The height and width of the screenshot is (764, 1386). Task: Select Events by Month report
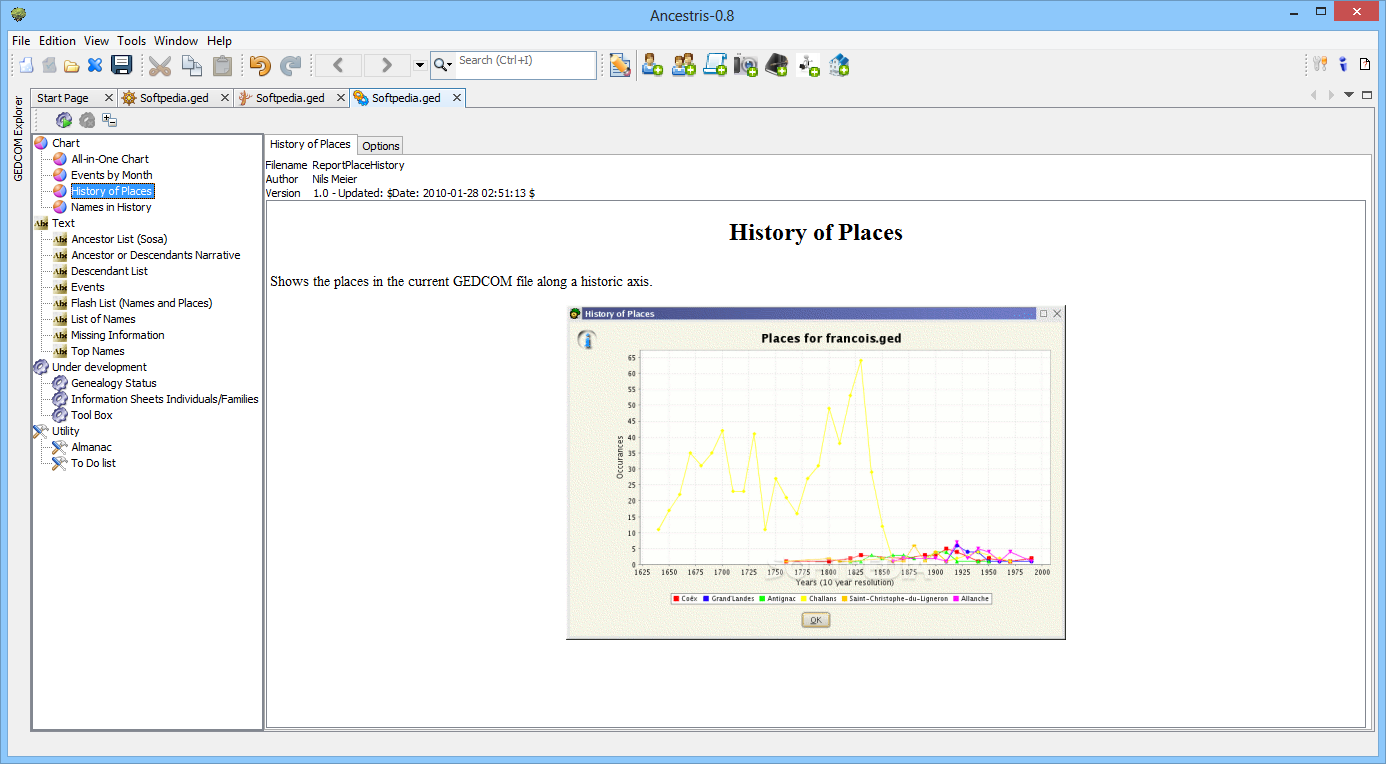112,175
